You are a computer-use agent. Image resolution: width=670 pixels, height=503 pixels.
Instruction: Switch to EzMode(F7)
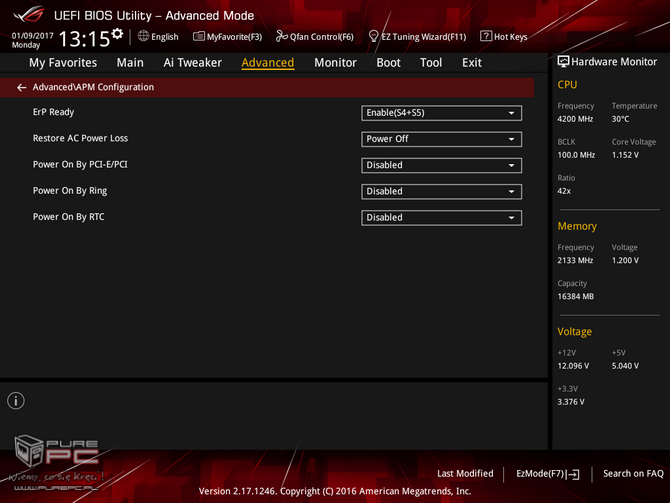547,474
